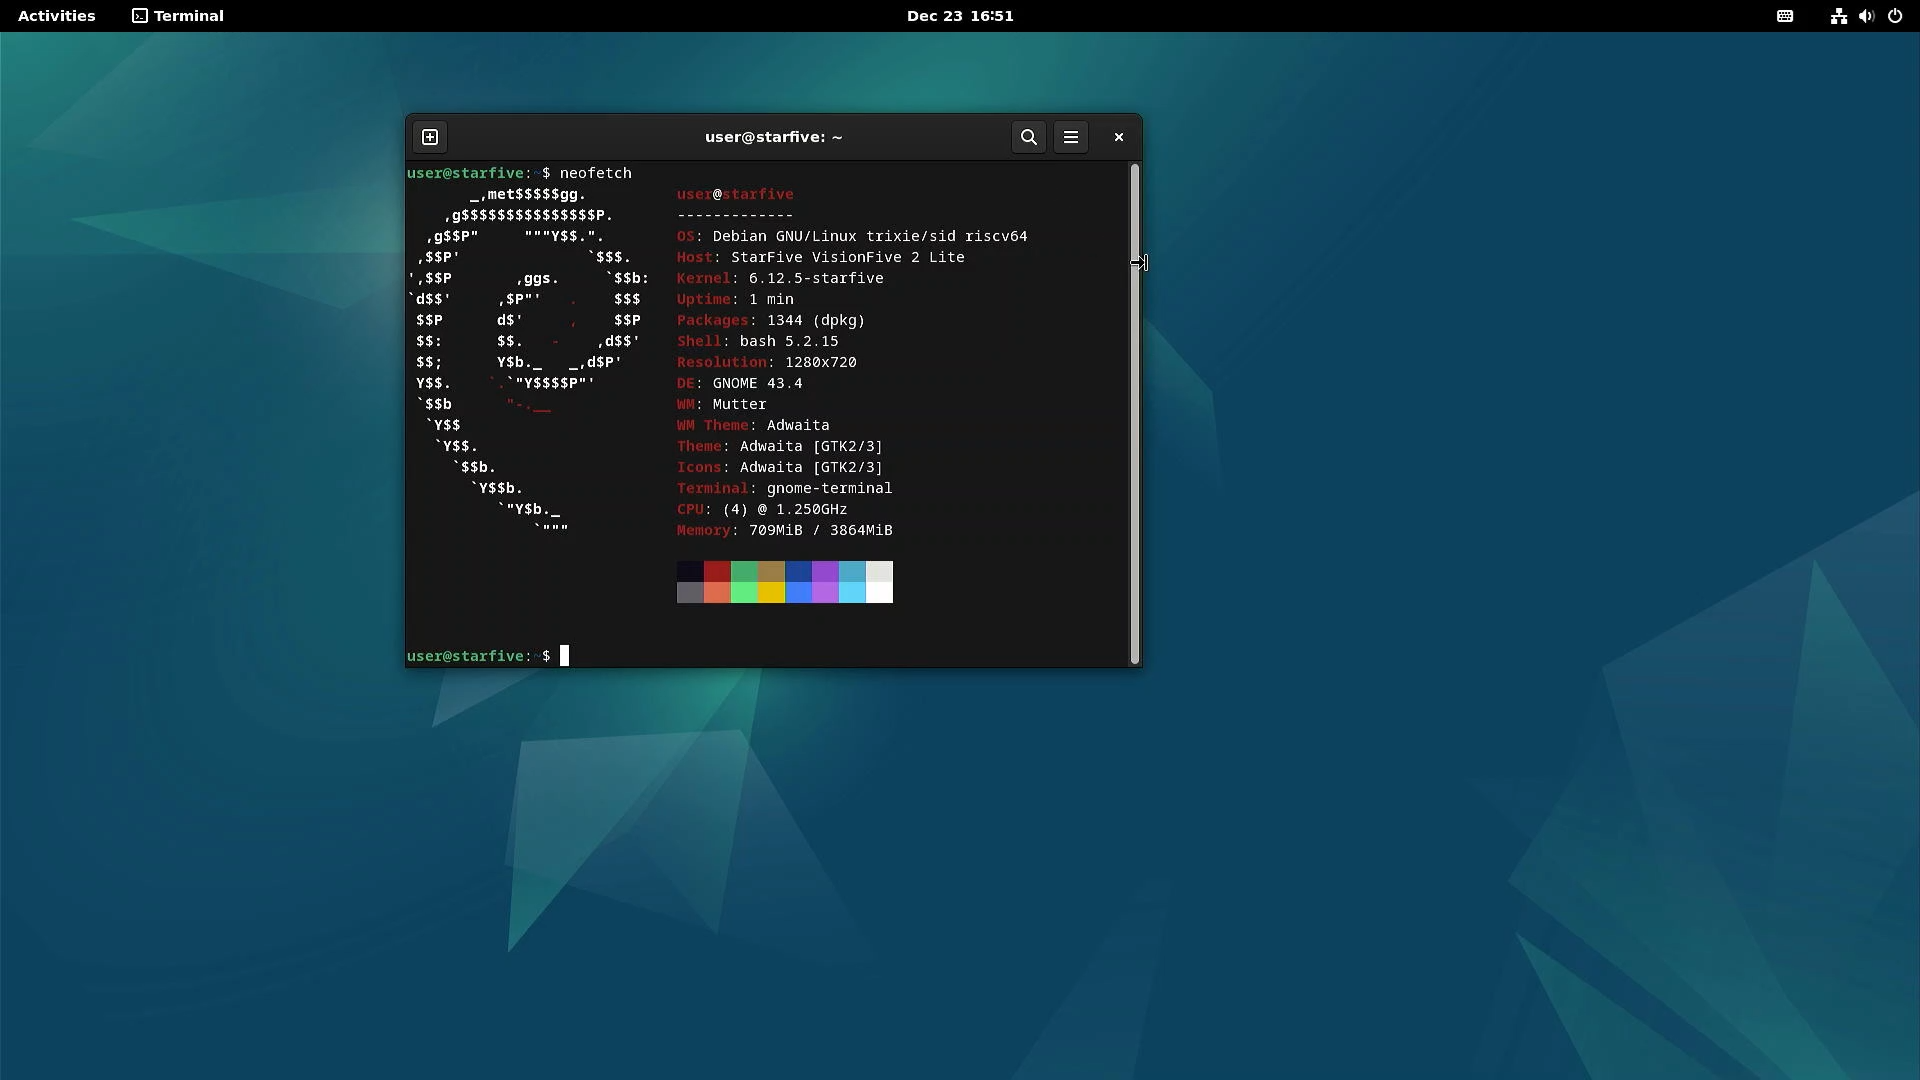
Task: Open the clock and calendar panel
Action: pos(959,16)
